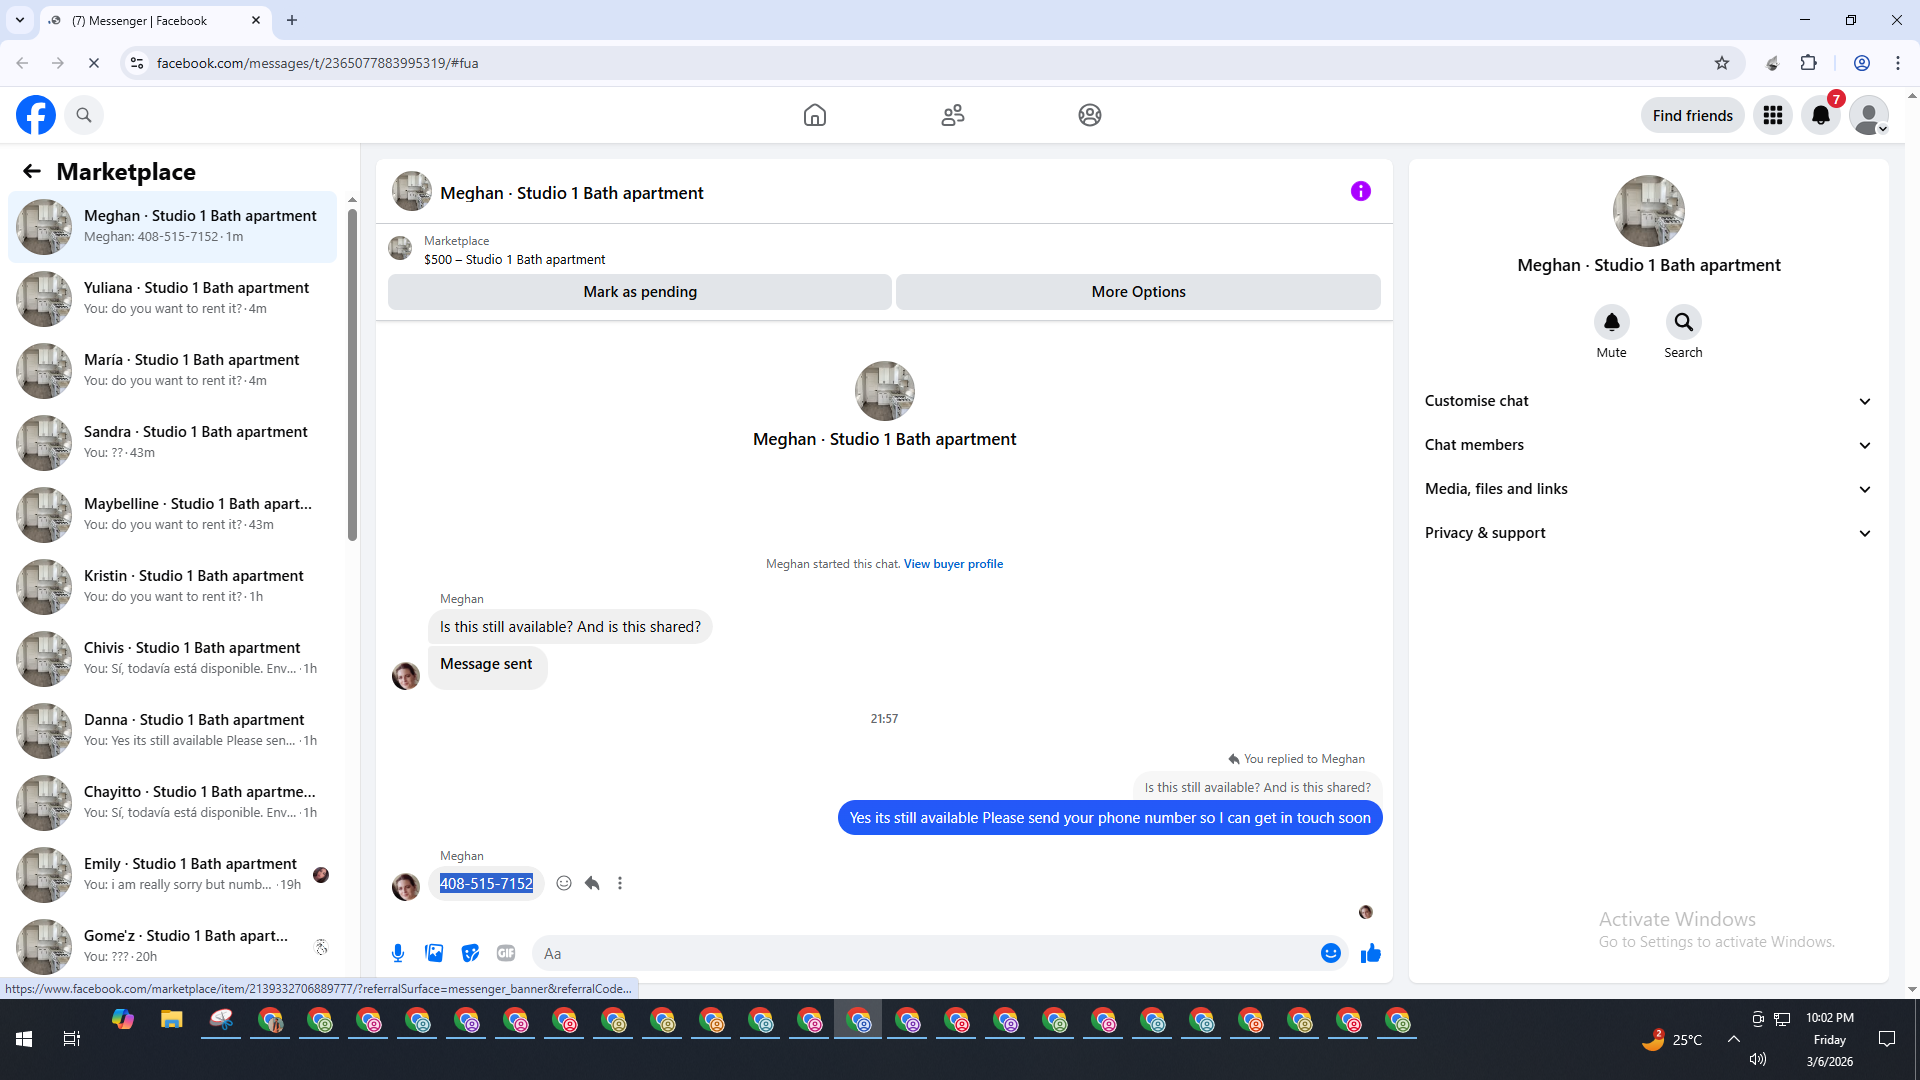The width and height of the screenshot is (1920, 1080).
Task: Send a thumbs-up like
Action: (1370, 953)
